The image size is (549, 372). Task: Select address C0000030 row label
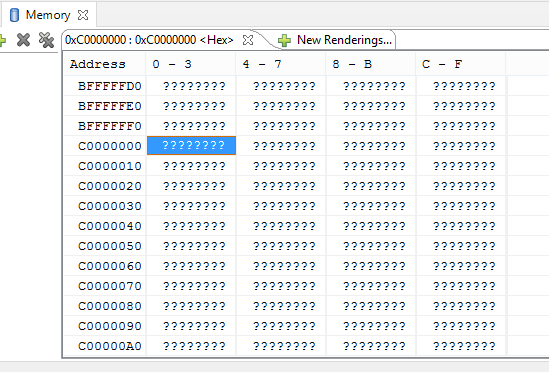click(x=110, y=206)
